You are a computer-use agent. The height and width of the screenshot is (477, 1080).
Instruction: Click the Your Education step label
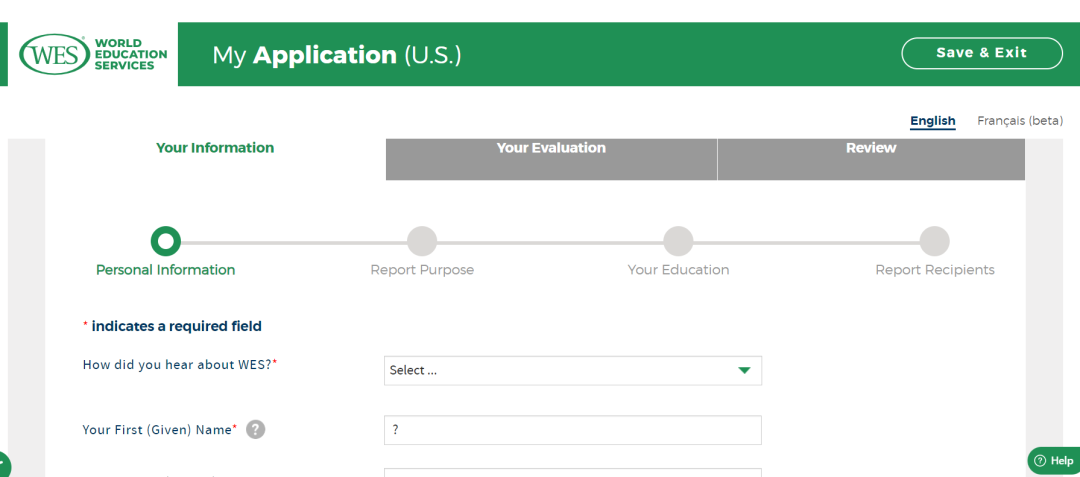click(x=678, y=270)
